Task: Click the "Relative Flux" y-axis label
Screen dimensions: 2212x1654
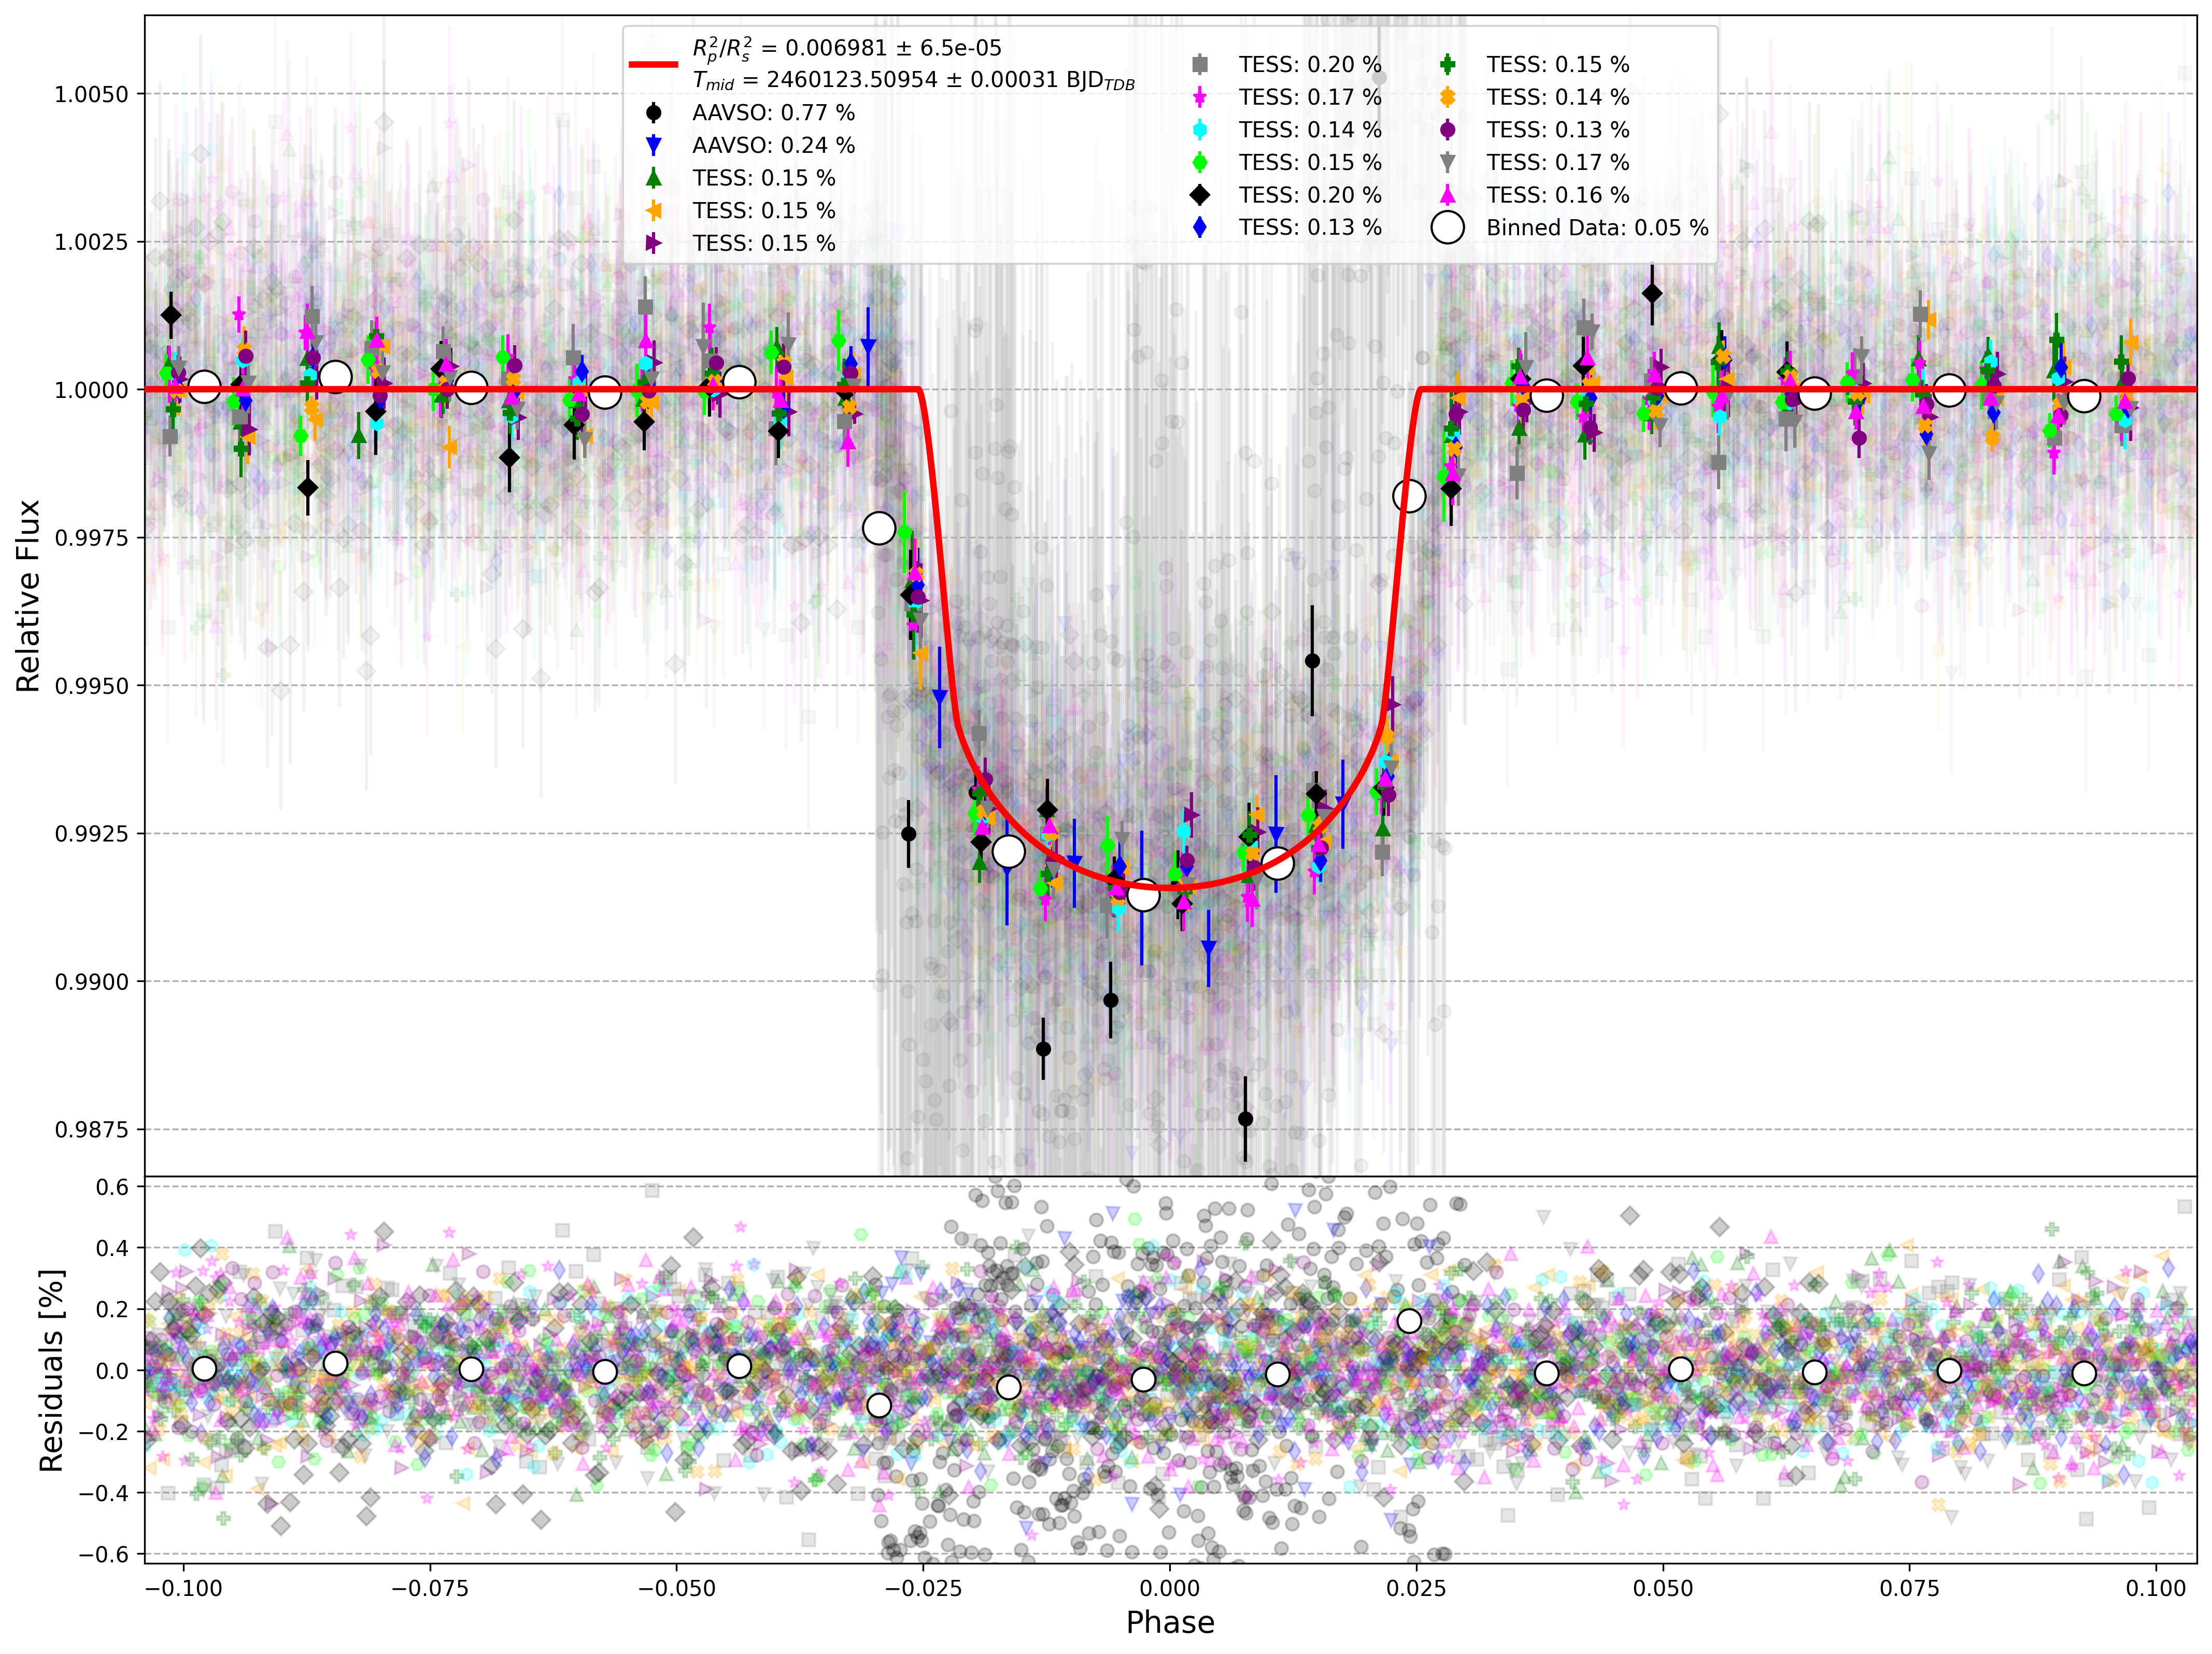Action: pyautogui.click(x=28, y=596)
